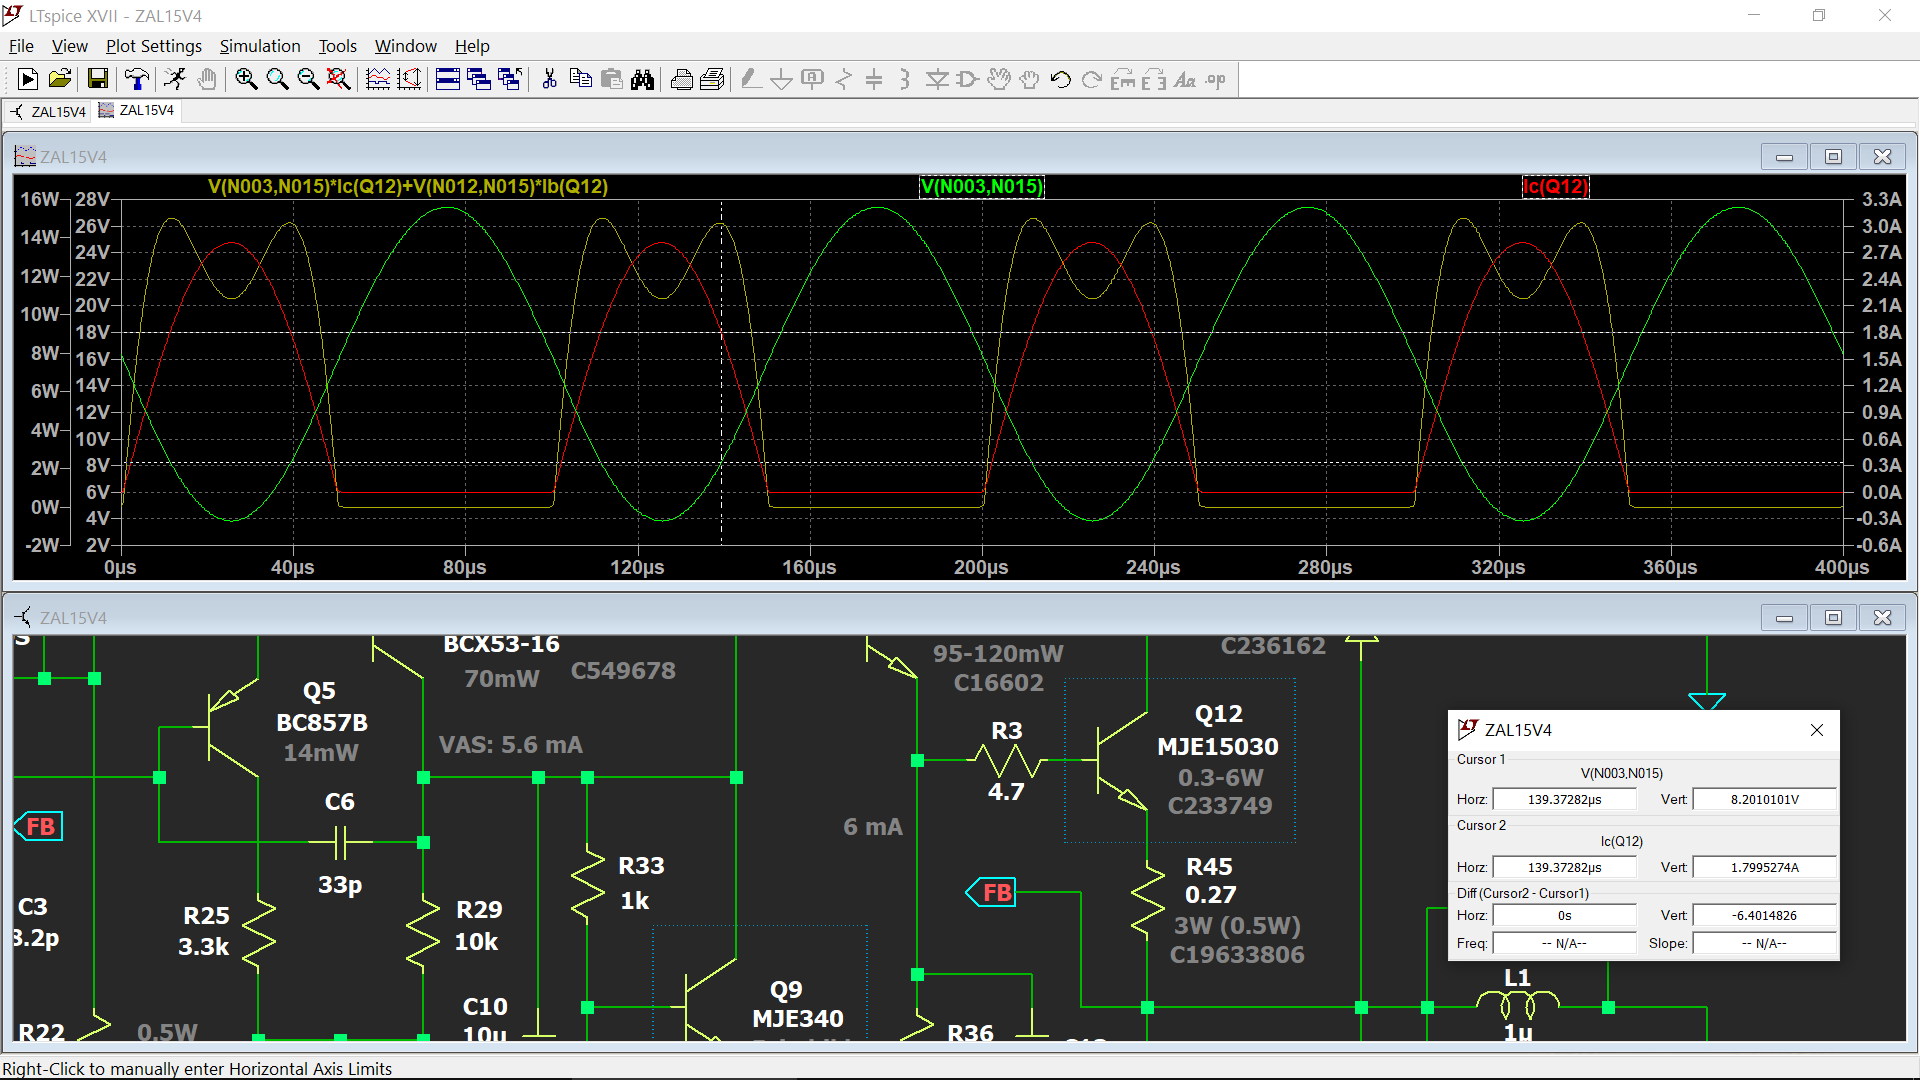Select the V(N003,N015) trace label
1920x1080 pixels.
tap(981, 186)
